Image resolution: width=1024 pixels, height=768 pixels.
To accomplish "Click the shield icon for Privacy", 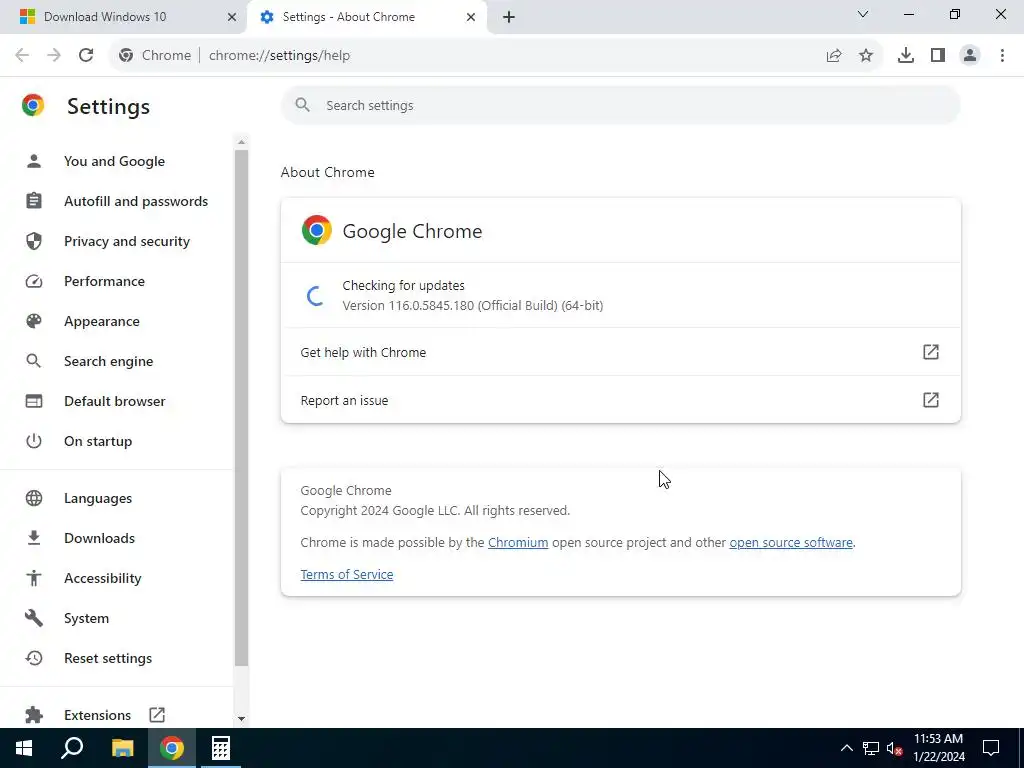I will click(x=34, y=241).
